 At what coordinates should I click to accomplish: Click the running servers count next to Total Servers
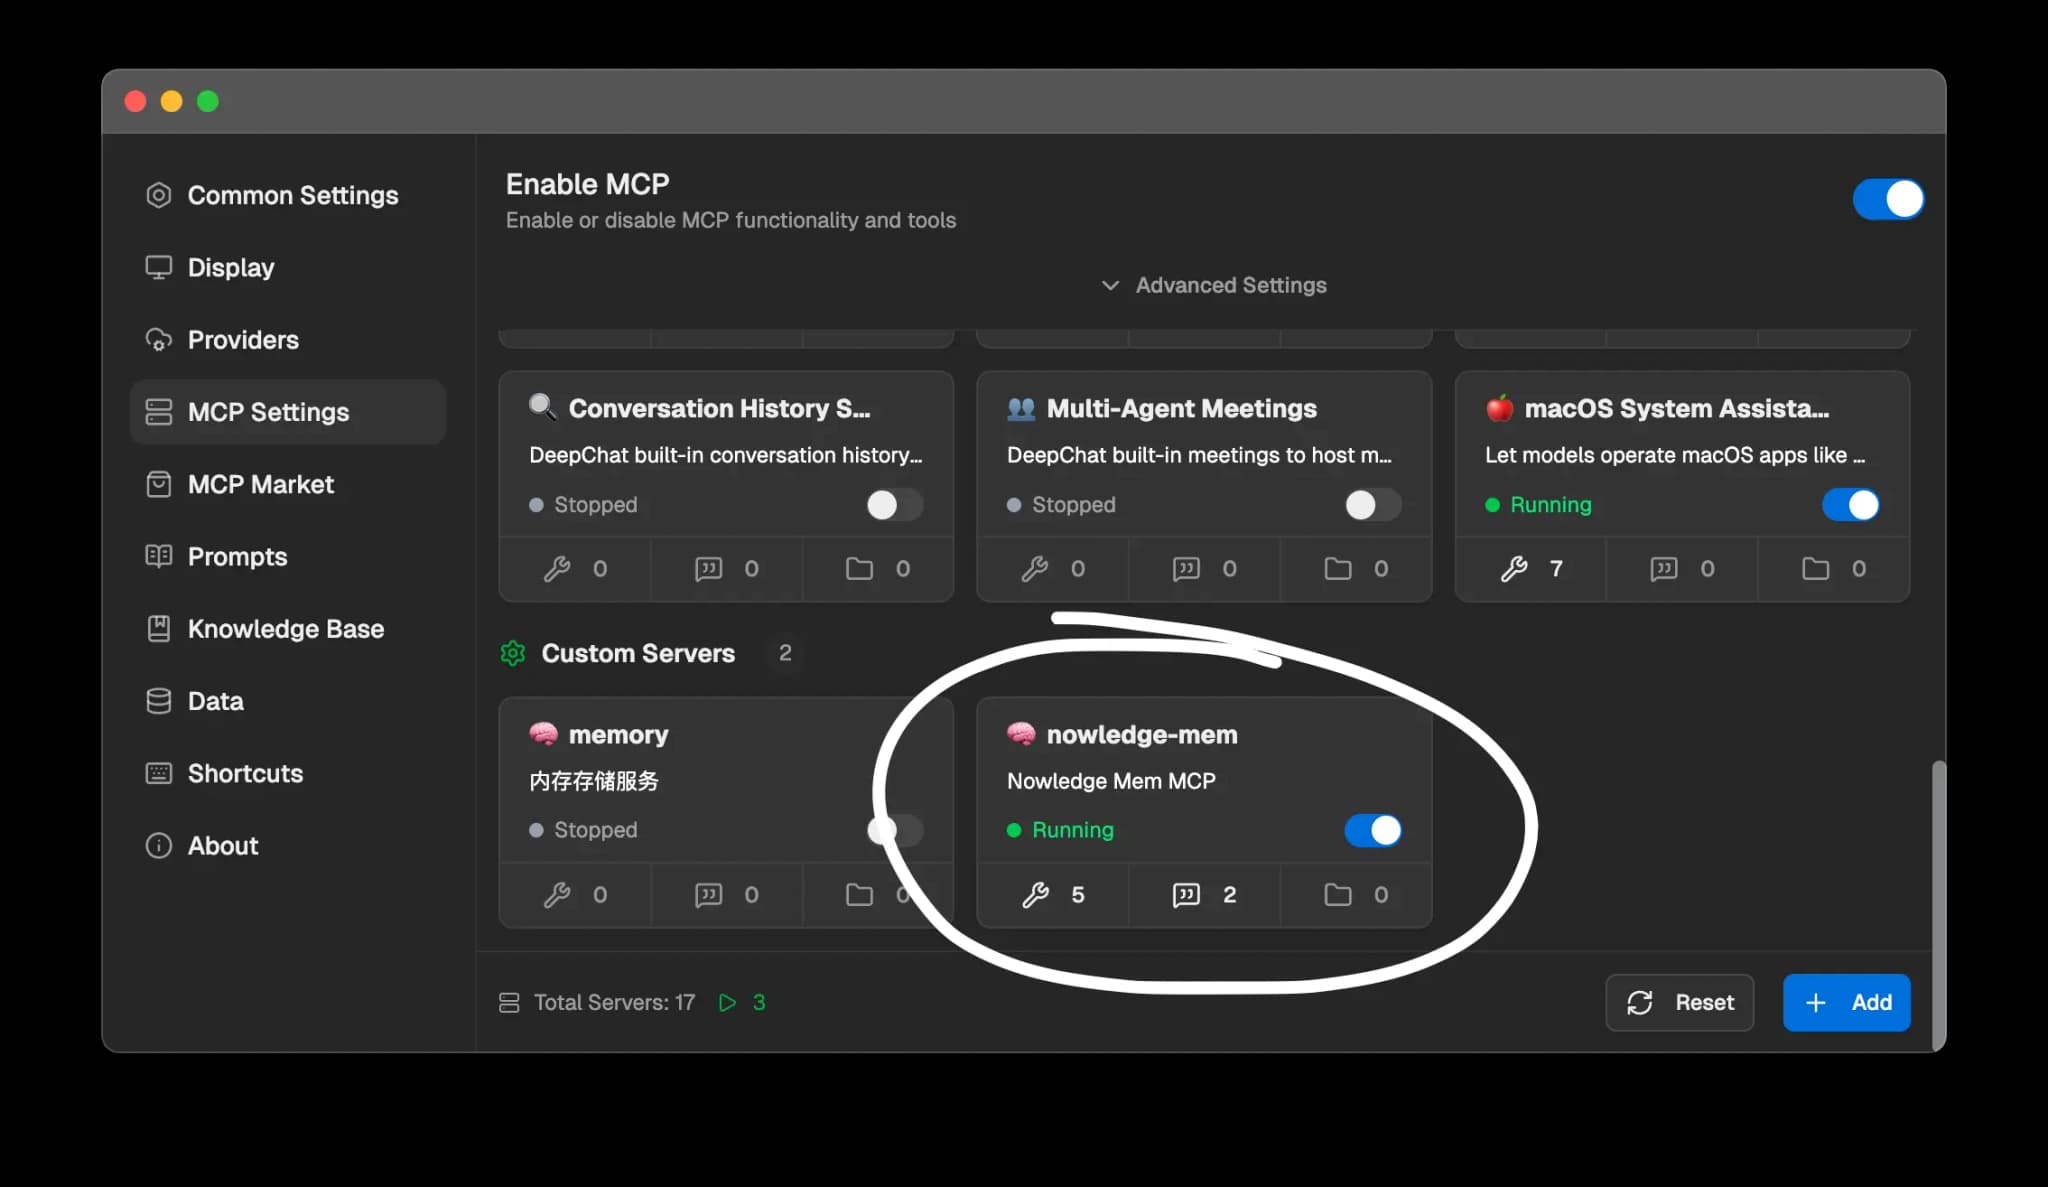pos(759,1002)
